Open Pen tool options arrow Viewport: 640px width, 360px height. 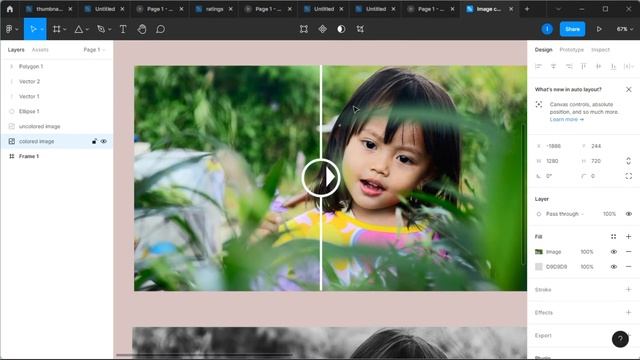click(109, 29)
